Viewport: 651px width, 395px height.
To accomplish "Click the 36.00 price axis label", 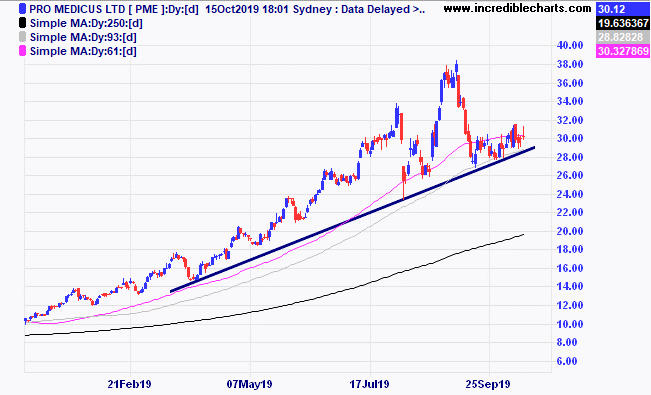I will [x=570, y=83].
